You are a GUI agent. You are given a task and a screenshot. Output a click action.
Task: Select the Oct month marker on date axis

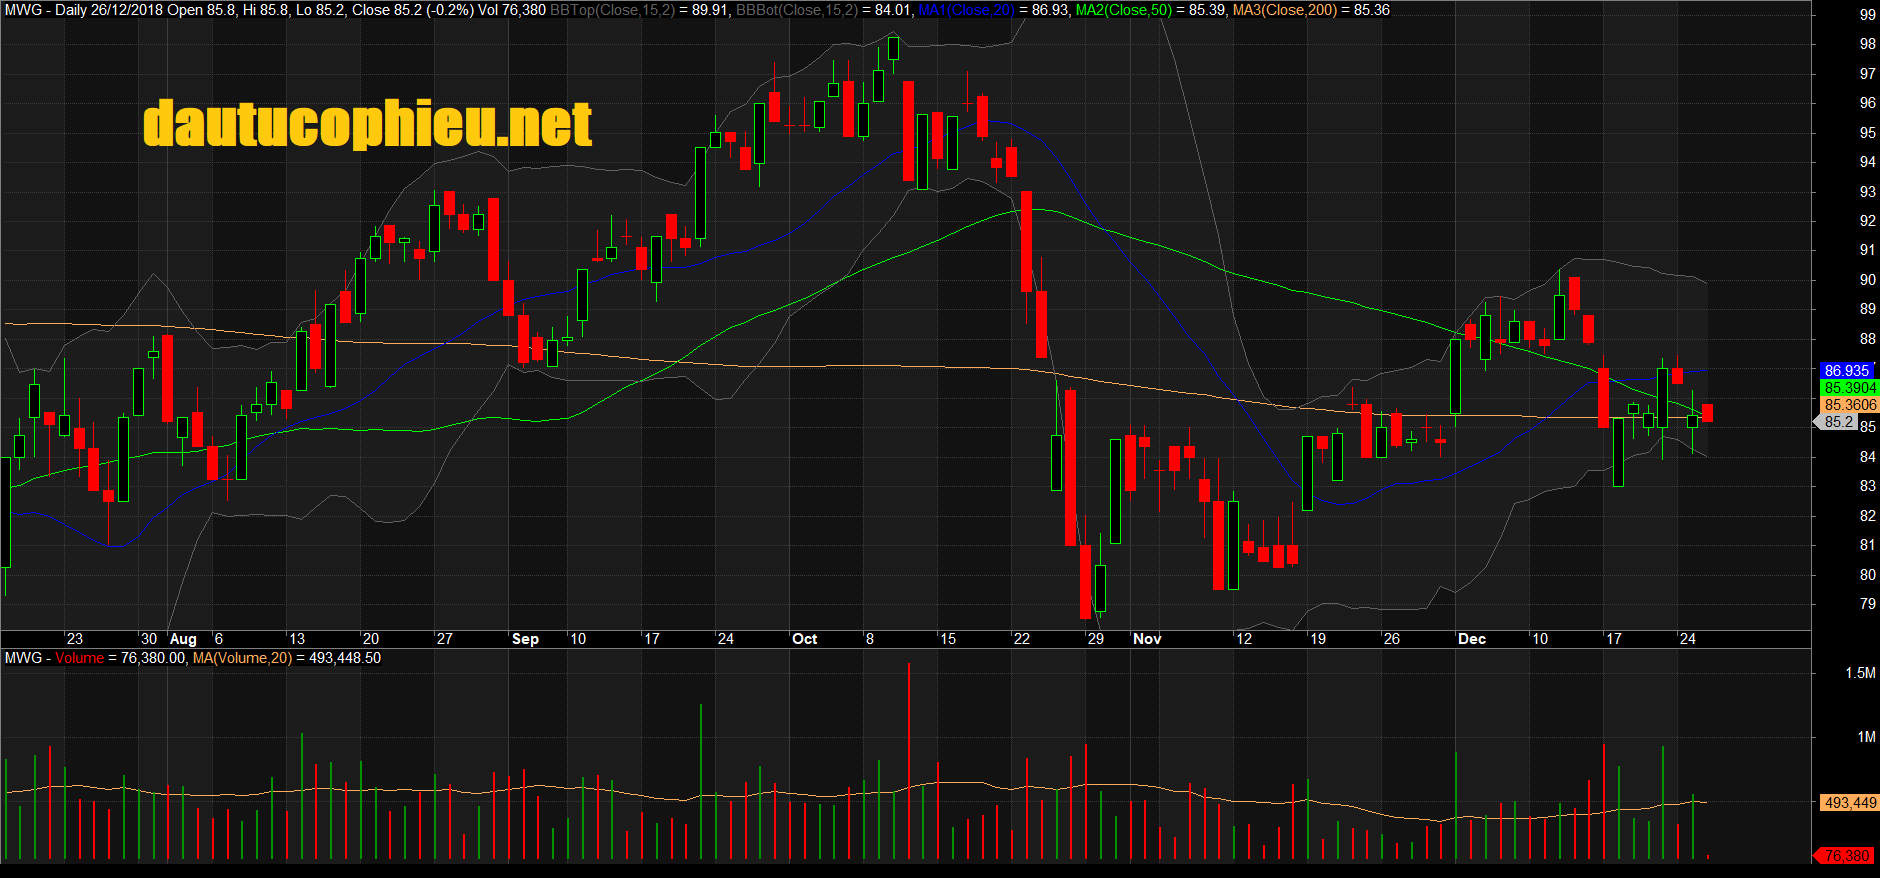[x=804, y=639]
